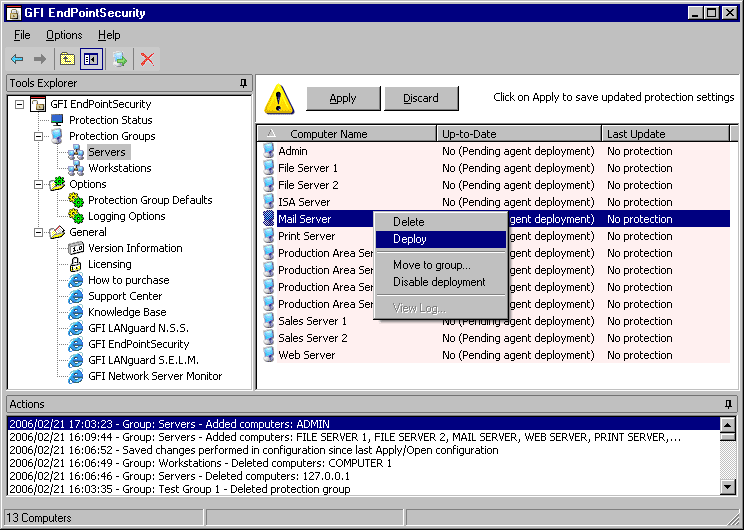The height and width of the screenshot is (530, 744).
Task: Collapse the General tree node
Action: point(39,232)
